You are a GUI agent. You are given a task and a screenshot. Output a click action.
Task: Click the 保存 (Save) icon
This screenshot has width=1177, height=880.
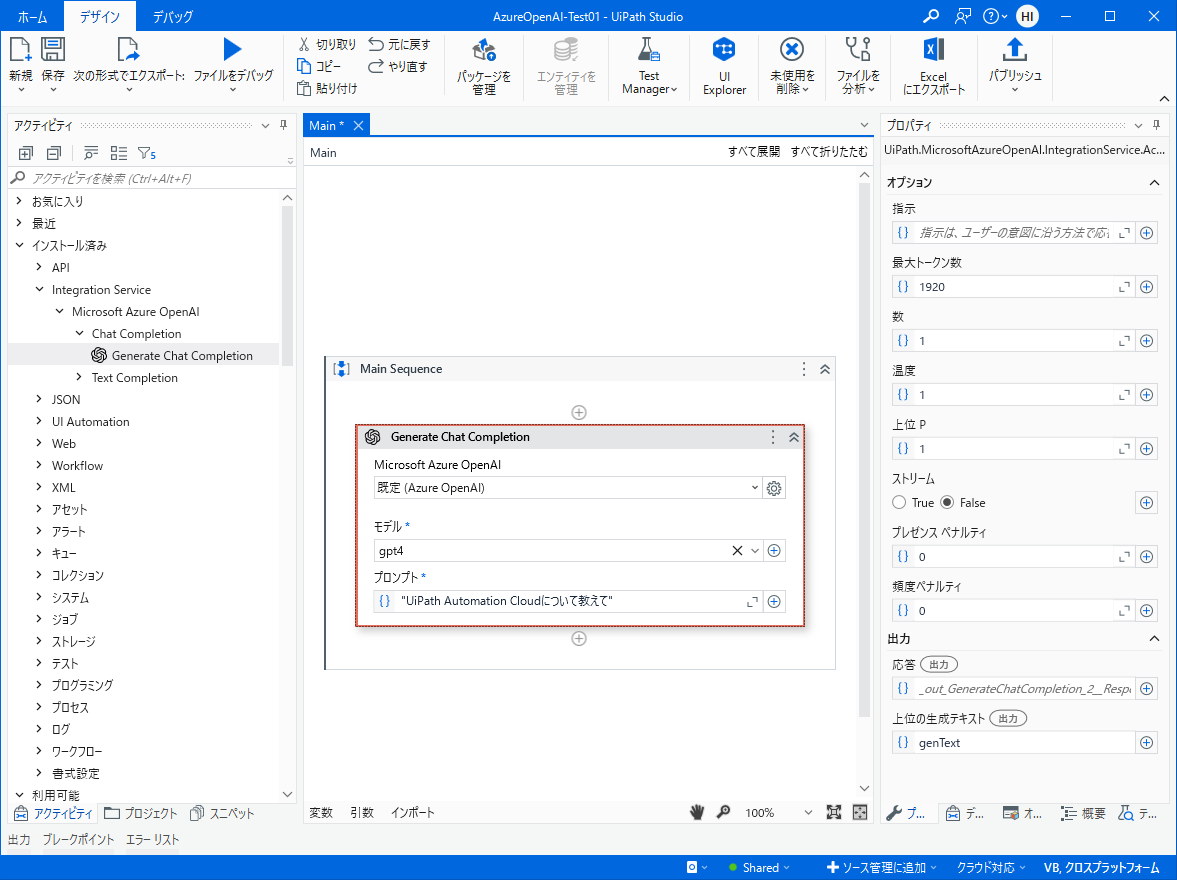coord(53,50)
